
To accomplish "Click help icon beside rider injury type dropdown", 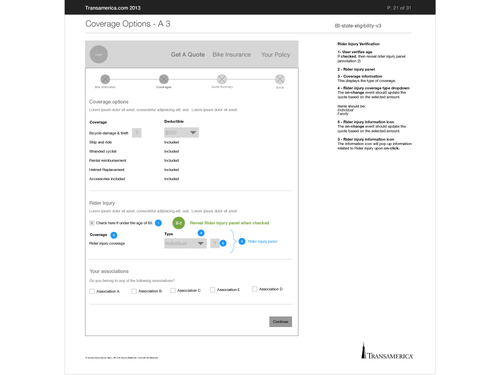I will (215, 243).
